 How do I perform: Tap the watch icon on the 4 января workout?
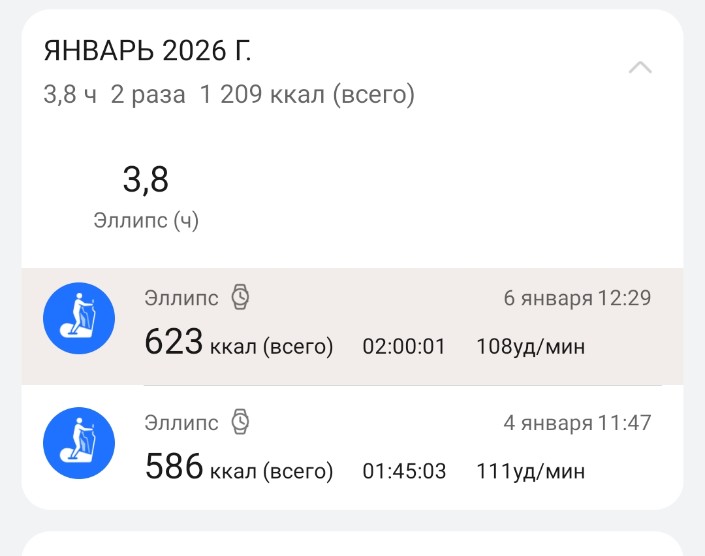tap(240, 422)
